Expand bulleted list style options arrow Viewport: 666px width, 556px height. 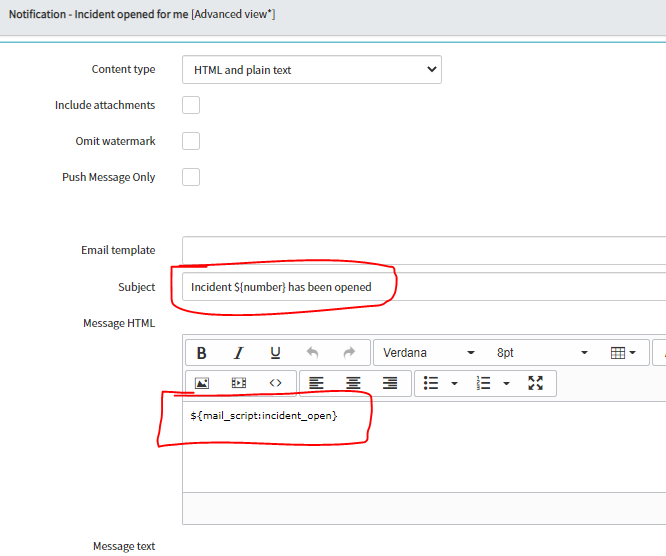(x=454, y=384)
